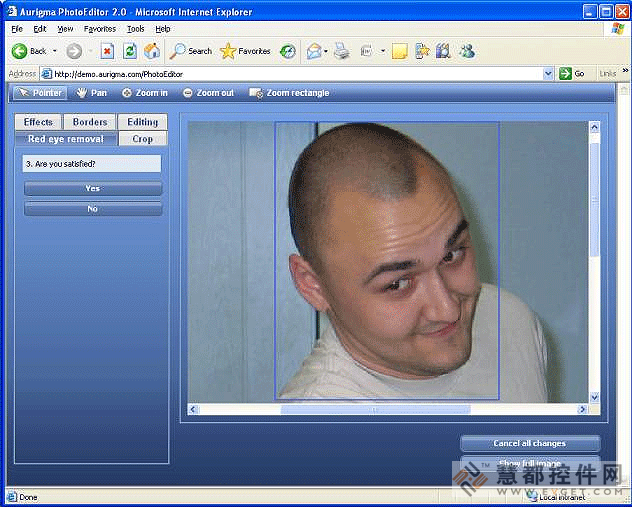Select the Pointer tool

40,93
